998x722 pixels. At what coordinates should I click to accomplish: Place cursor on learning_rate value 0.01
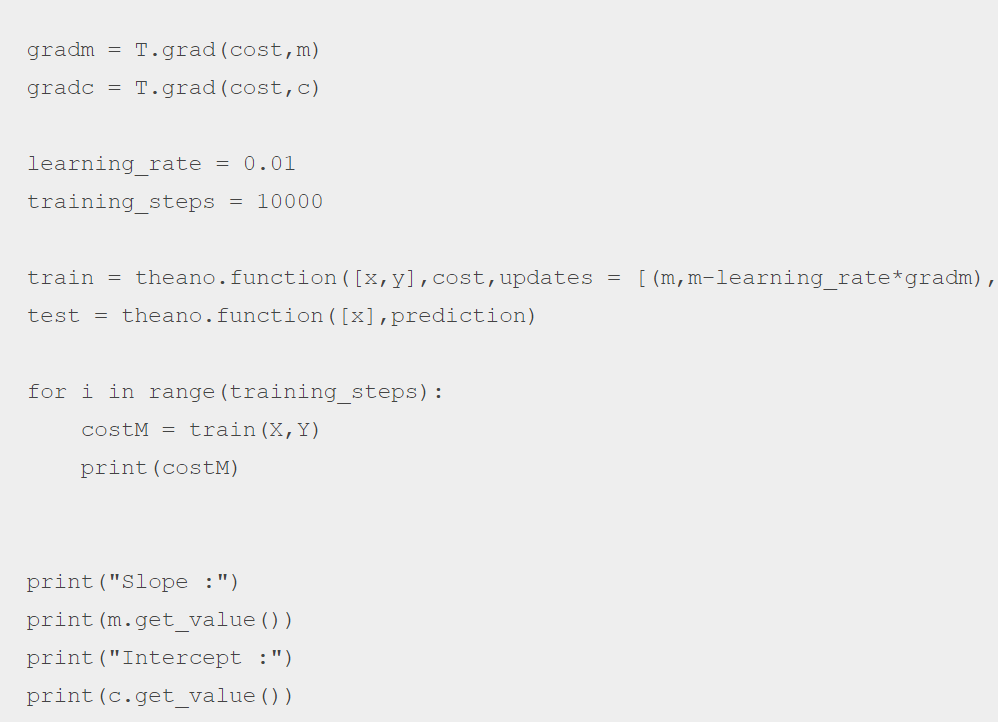(269, 164)
